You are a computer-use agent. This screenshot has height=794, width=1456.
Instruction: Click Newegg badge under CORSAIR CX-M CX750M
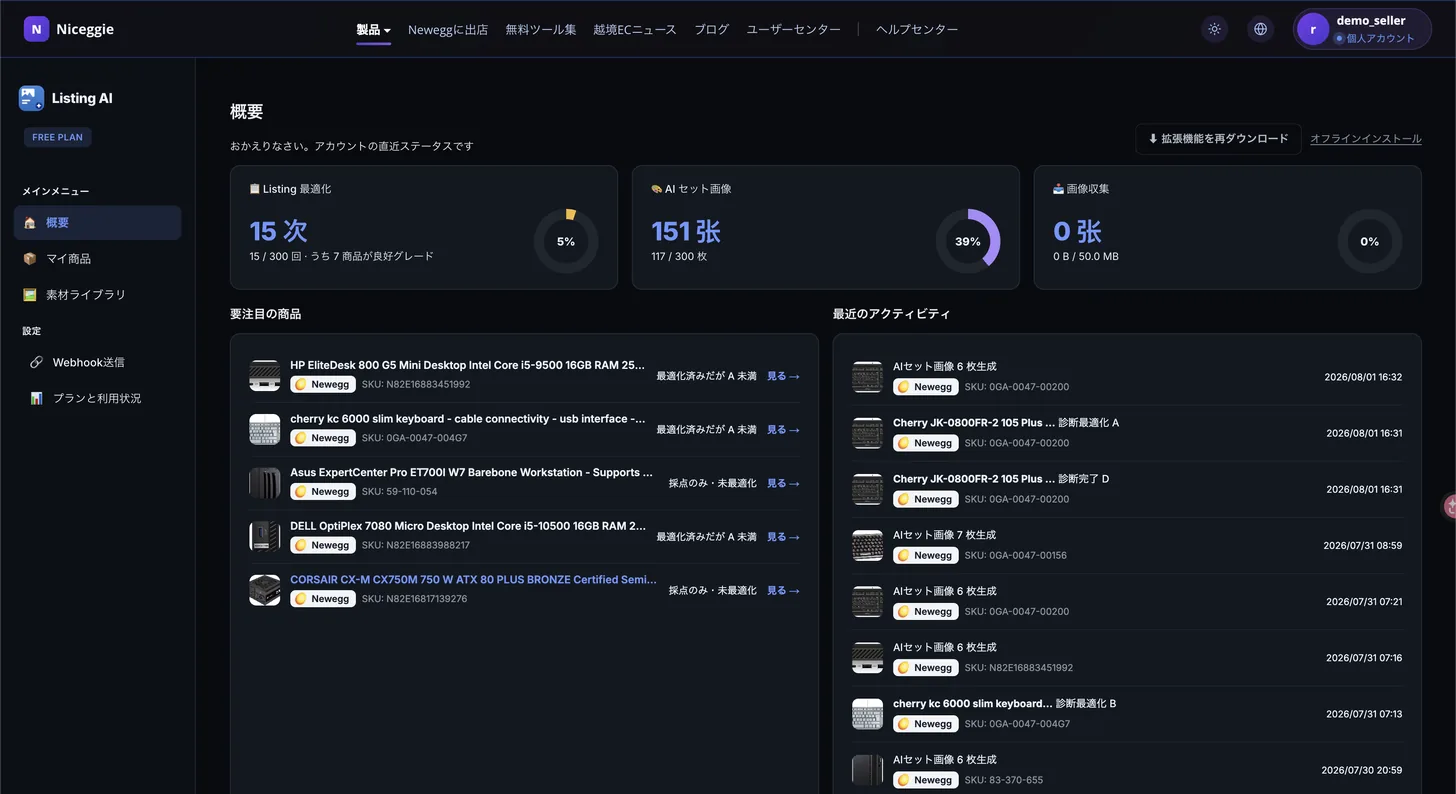pyautogui.click(x=323, y=599)
